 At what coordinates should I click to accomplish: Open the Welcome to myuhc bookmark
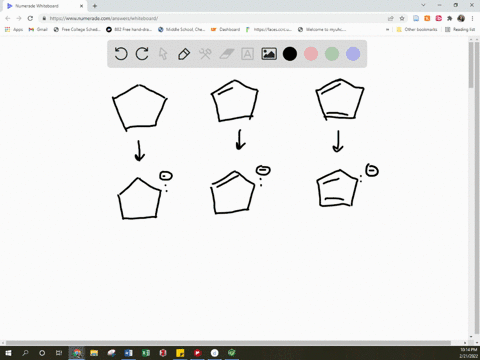322,29
